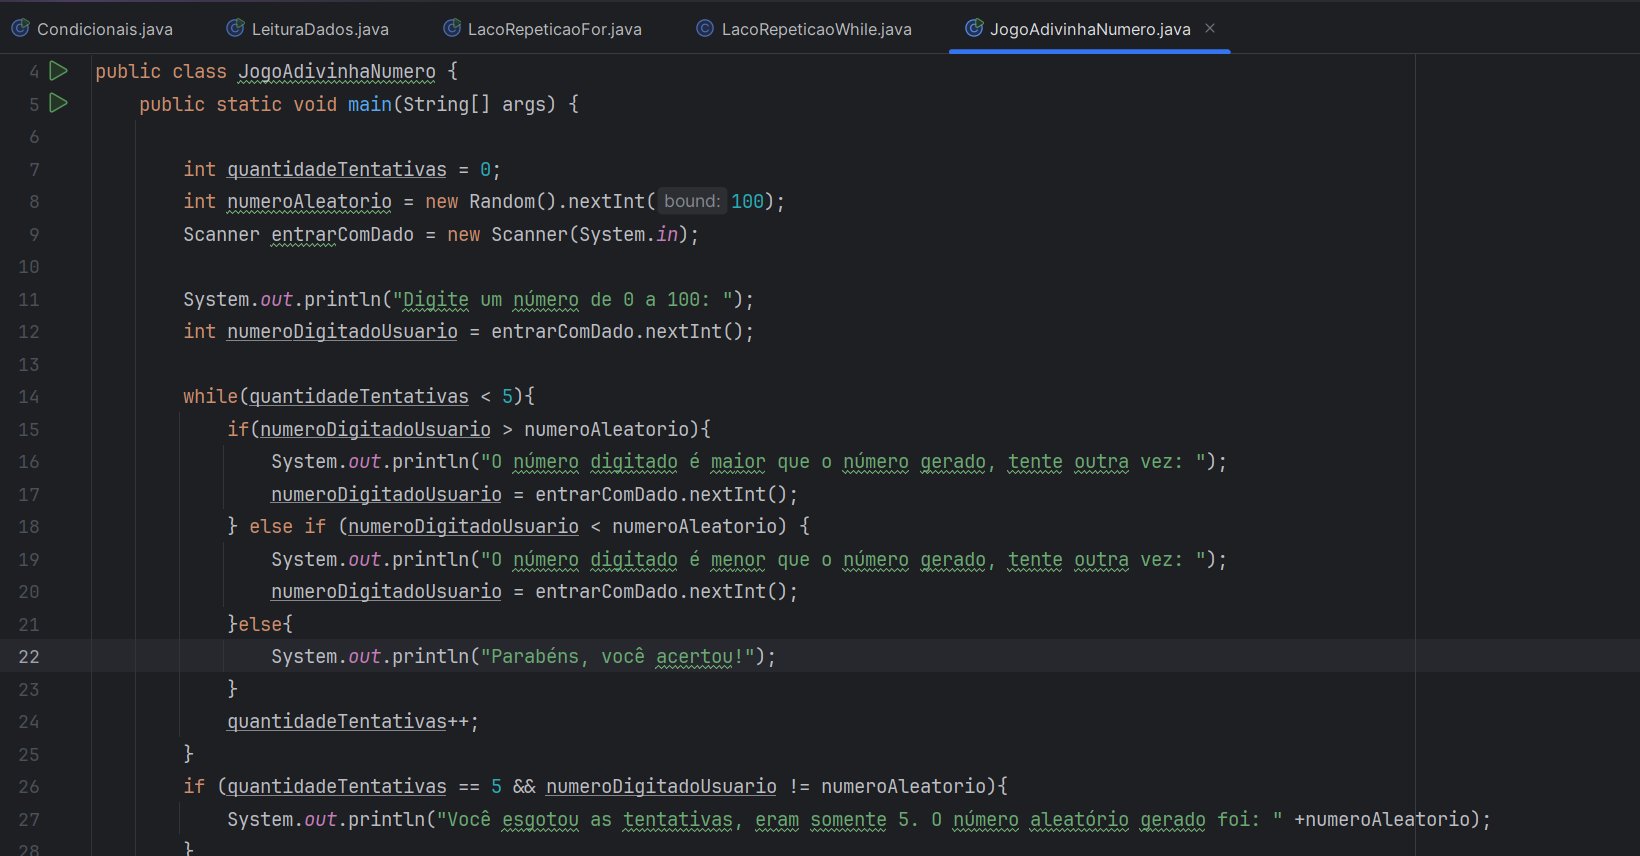Click line number 22 in the gutter

(x=29, y=657)
